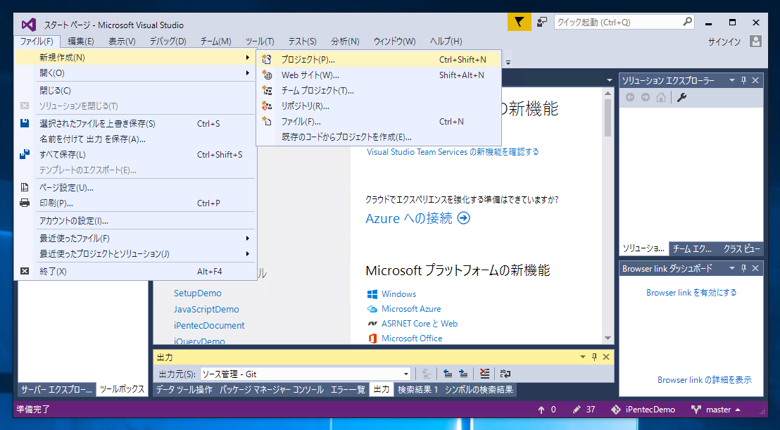Click Solution Explorer home icon

coord(661,98)
